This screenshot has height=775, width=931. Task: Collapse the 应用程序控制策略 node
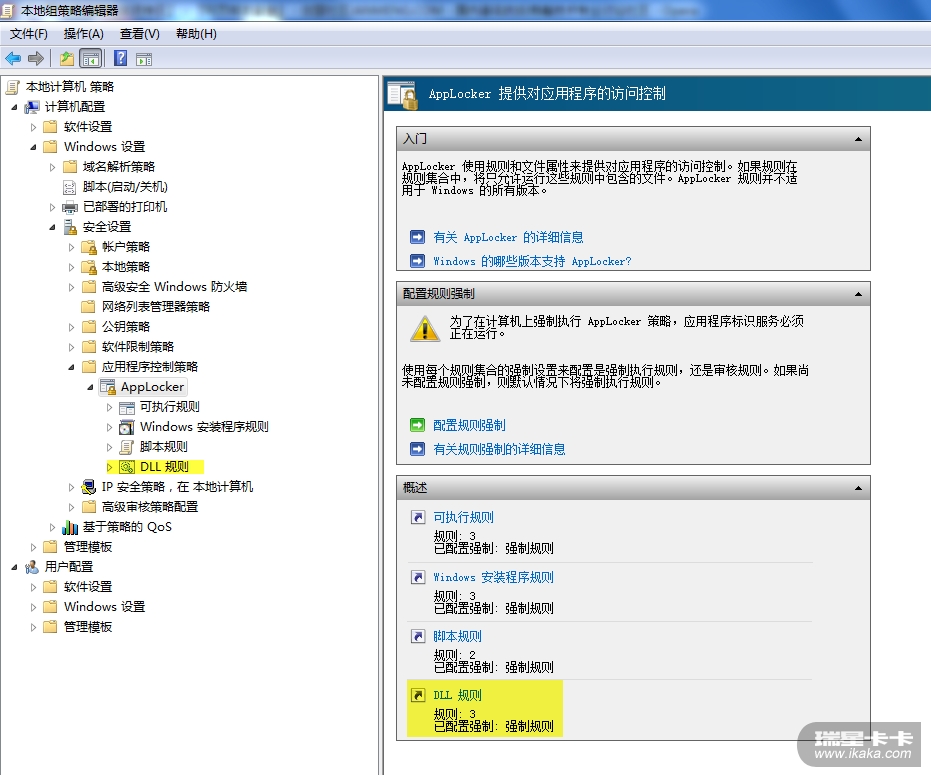[x=71, y=368]
